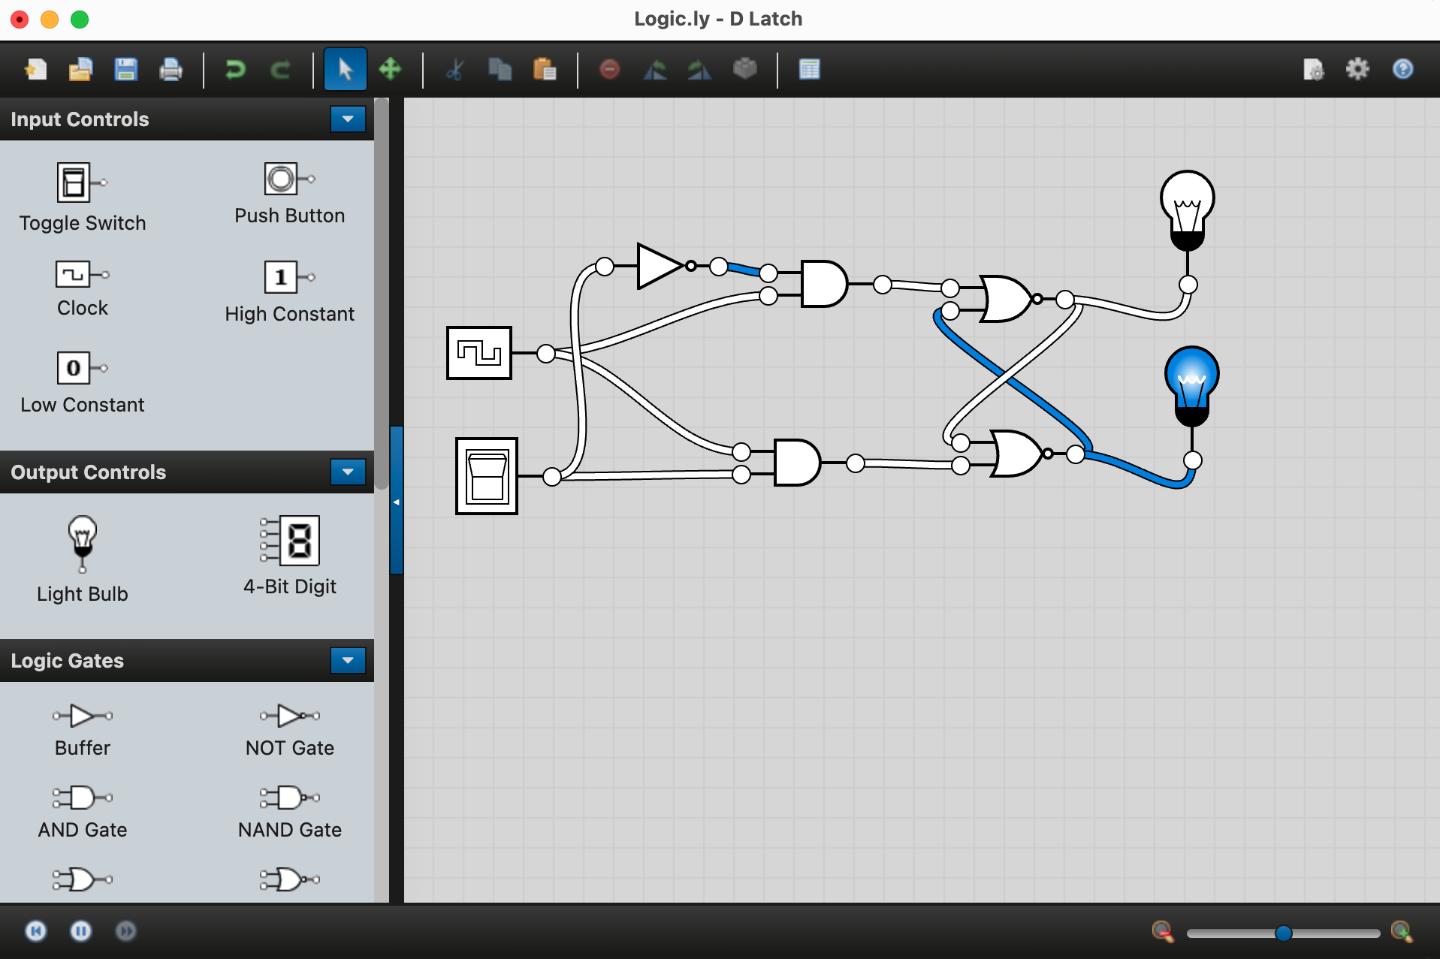Toggle the switch component on the canvas

pos(486,476)
